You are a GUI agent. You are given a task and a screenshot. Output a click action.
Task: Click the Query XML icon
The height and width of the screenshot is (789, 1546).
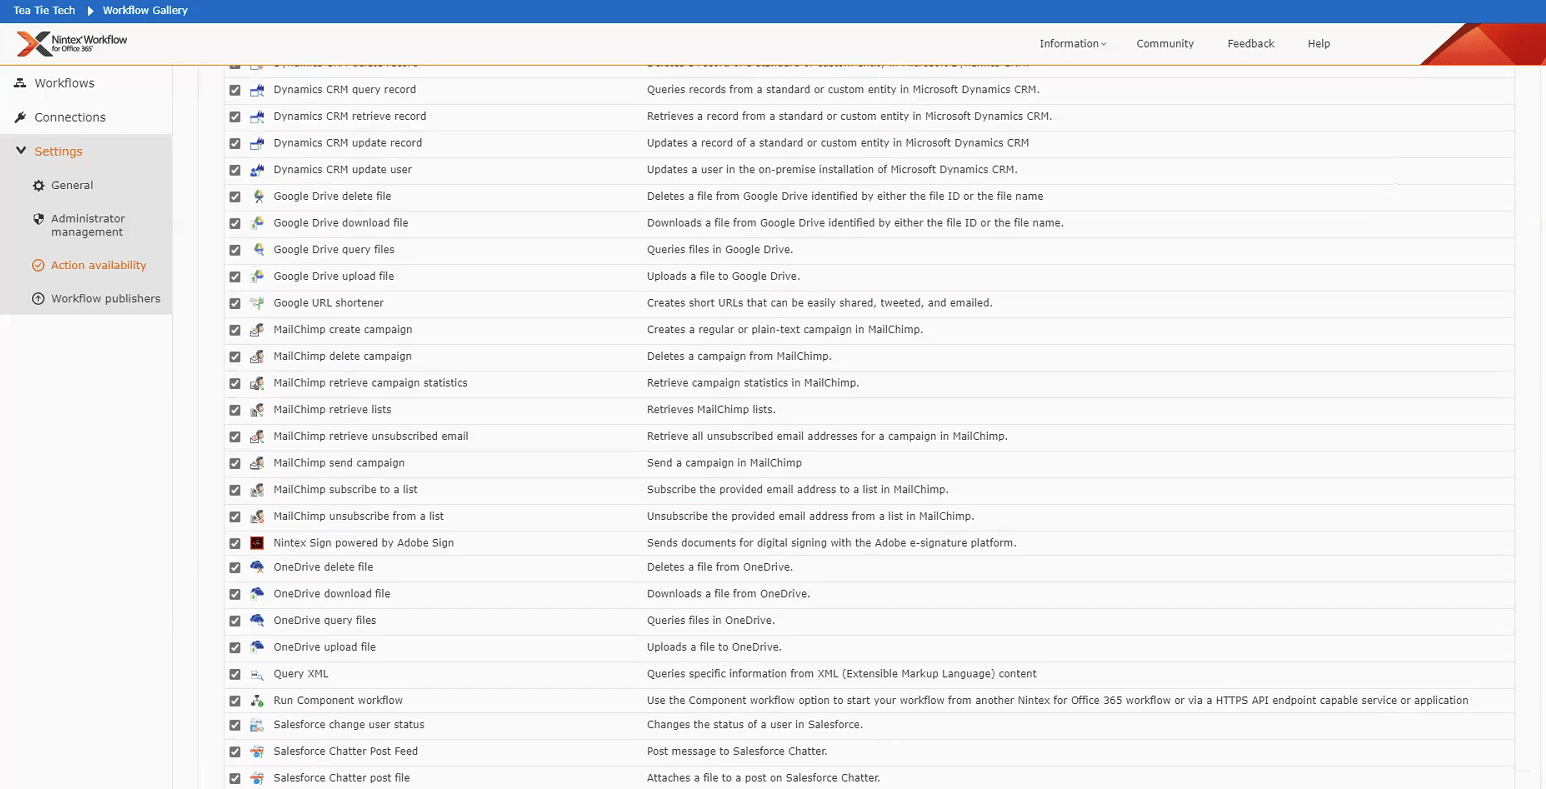click(x=257, y=674)
